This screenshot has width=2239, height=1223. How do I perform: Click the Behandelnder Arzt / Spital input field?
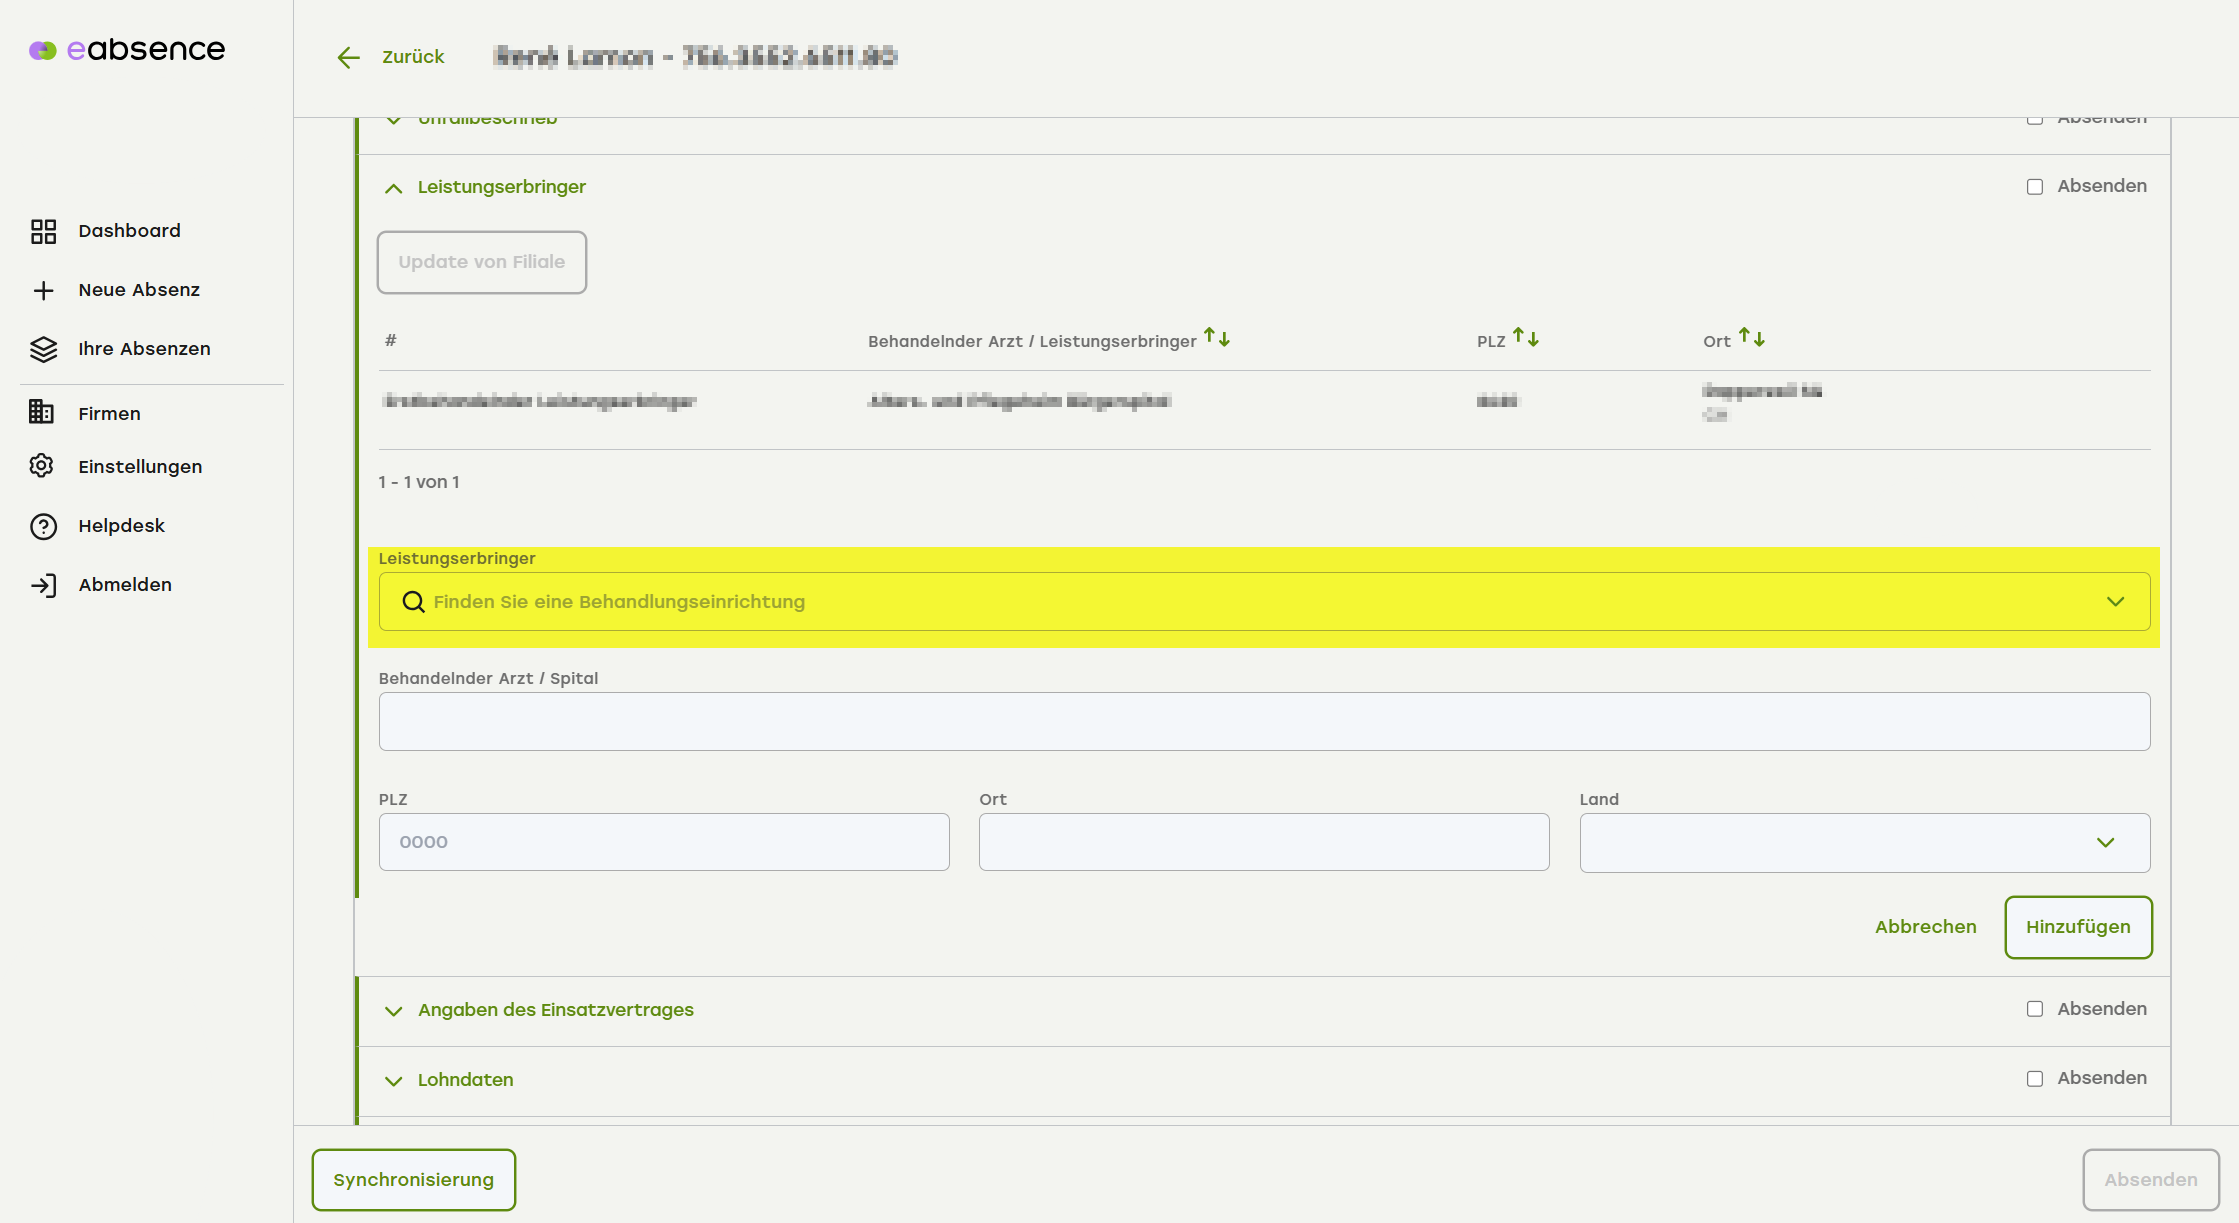tap(1264, 722)
